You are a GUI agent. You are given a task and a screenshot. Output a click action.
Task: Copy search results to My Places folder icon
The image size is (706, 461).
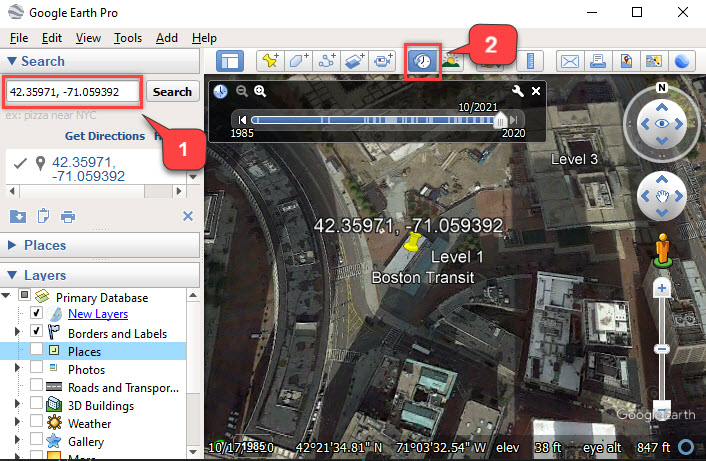click(18, 217)
